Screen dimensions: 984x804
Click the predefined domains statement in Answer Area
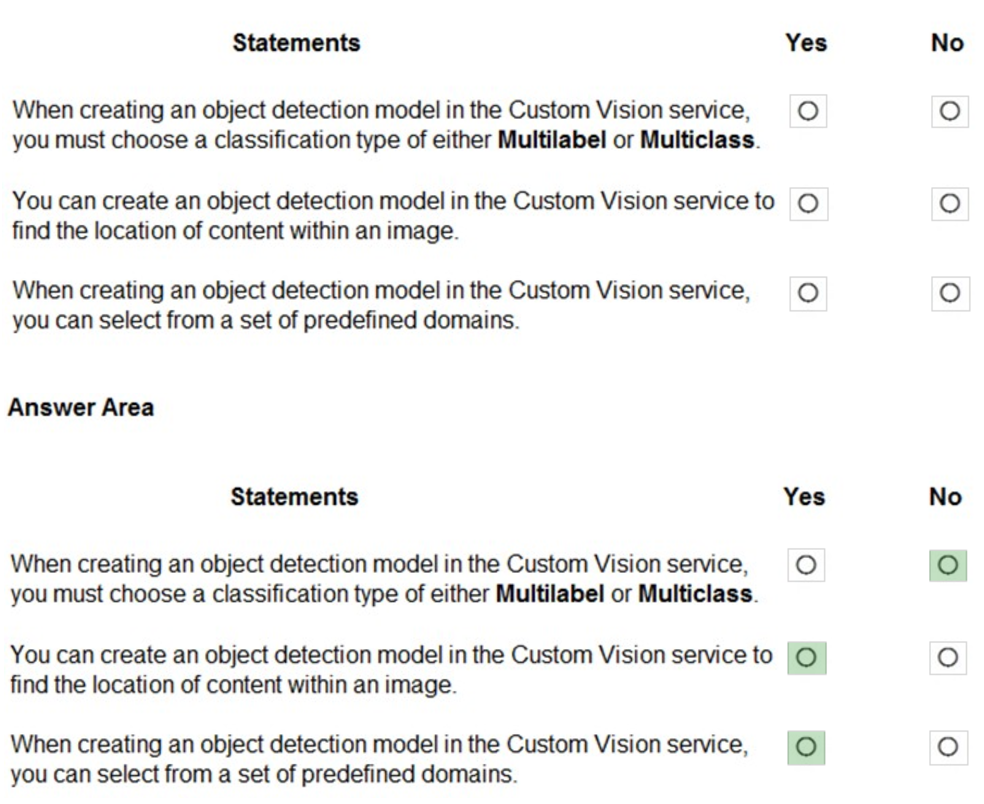click(x=378, y=760)
